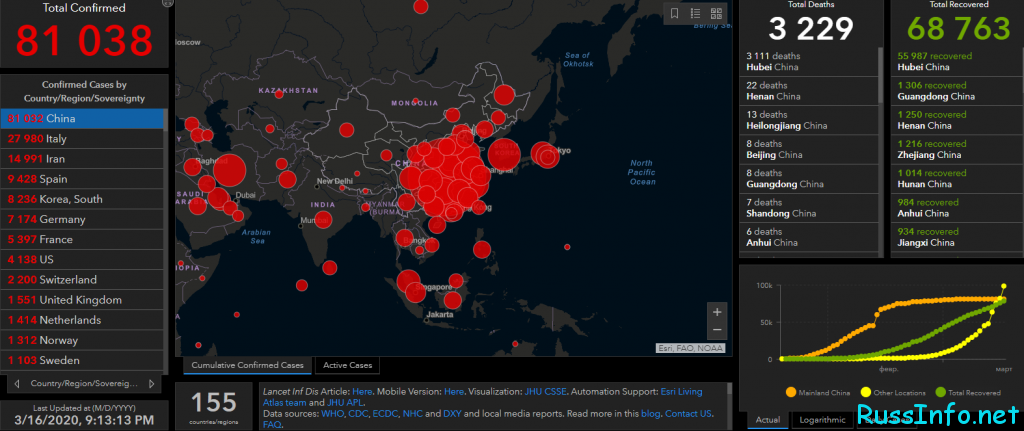
Task: Select the Actual chart tab
Action: point(767,420)
